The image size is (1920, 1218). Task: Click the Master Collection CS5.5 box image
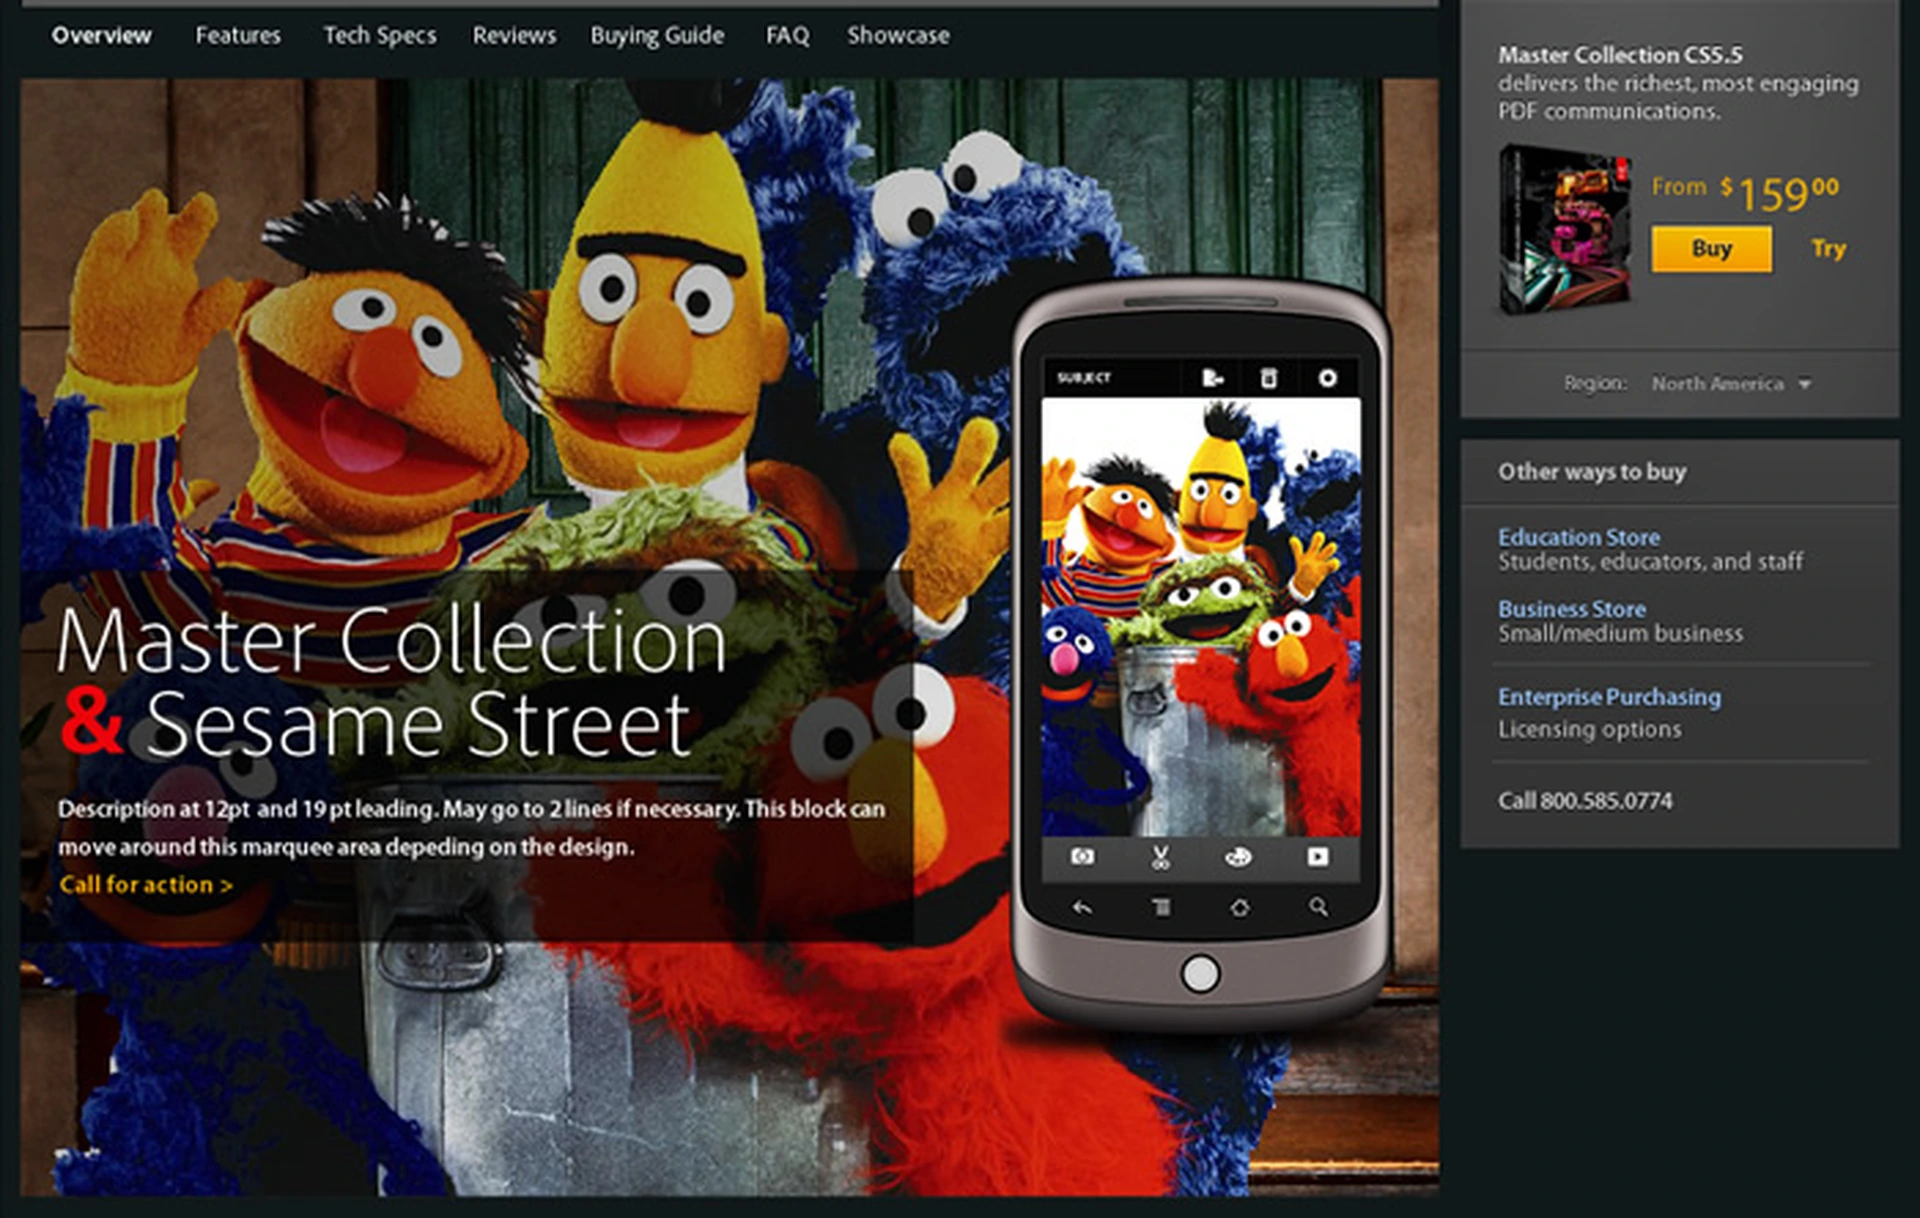[x=1565, y=229]
